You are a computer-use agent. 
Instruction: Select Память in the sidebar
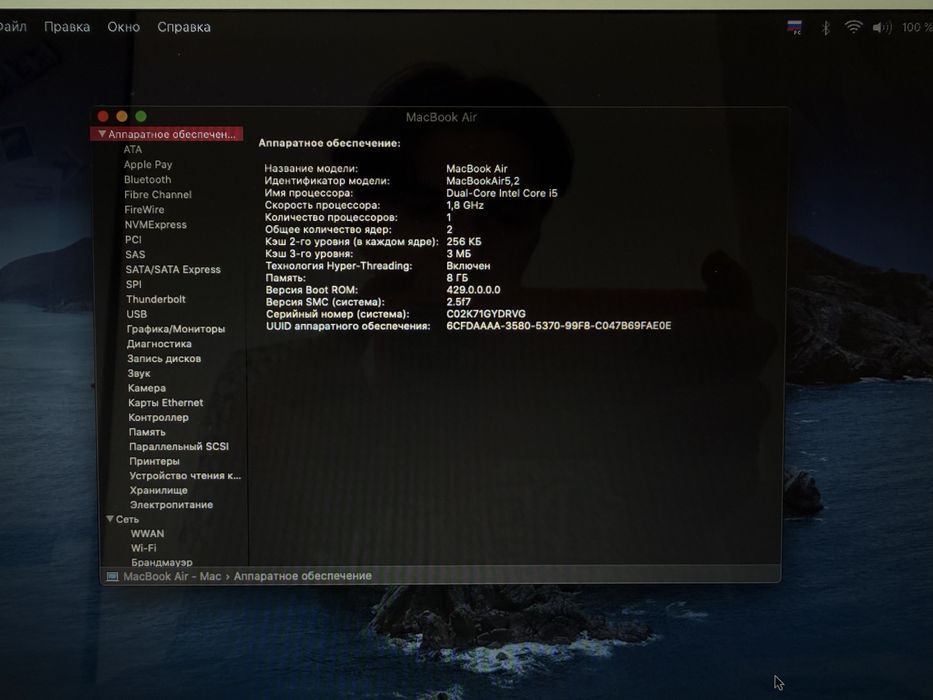(147, 432)
